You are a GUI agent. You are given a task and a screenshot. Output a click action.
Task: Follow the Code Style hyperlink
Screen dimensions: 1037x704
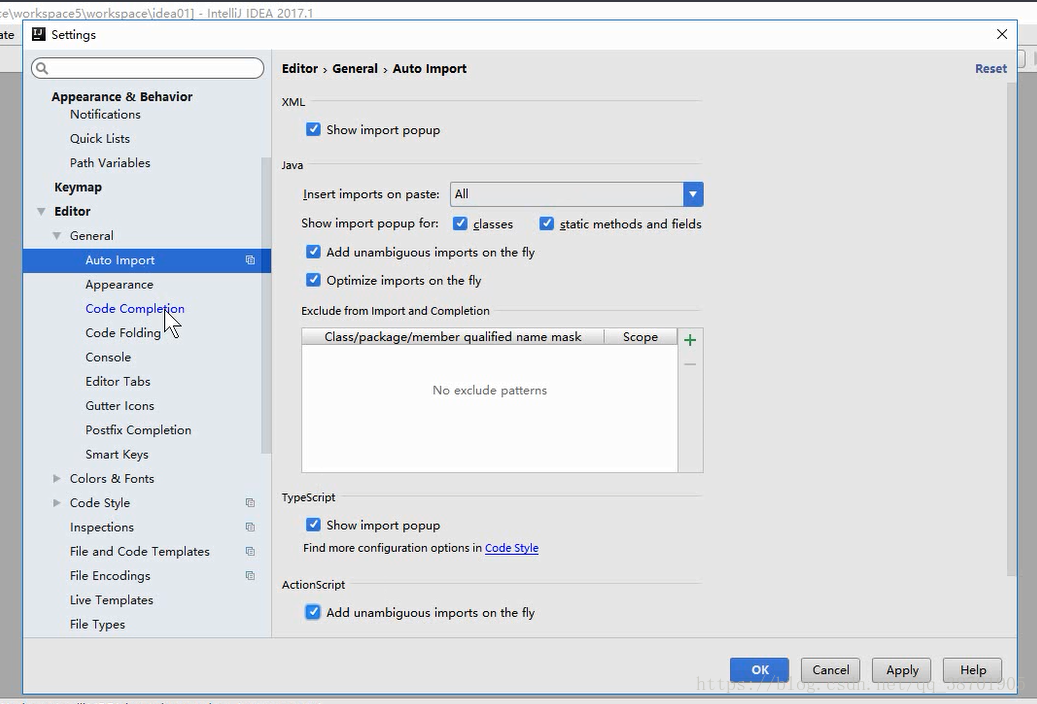coord(511,548)
